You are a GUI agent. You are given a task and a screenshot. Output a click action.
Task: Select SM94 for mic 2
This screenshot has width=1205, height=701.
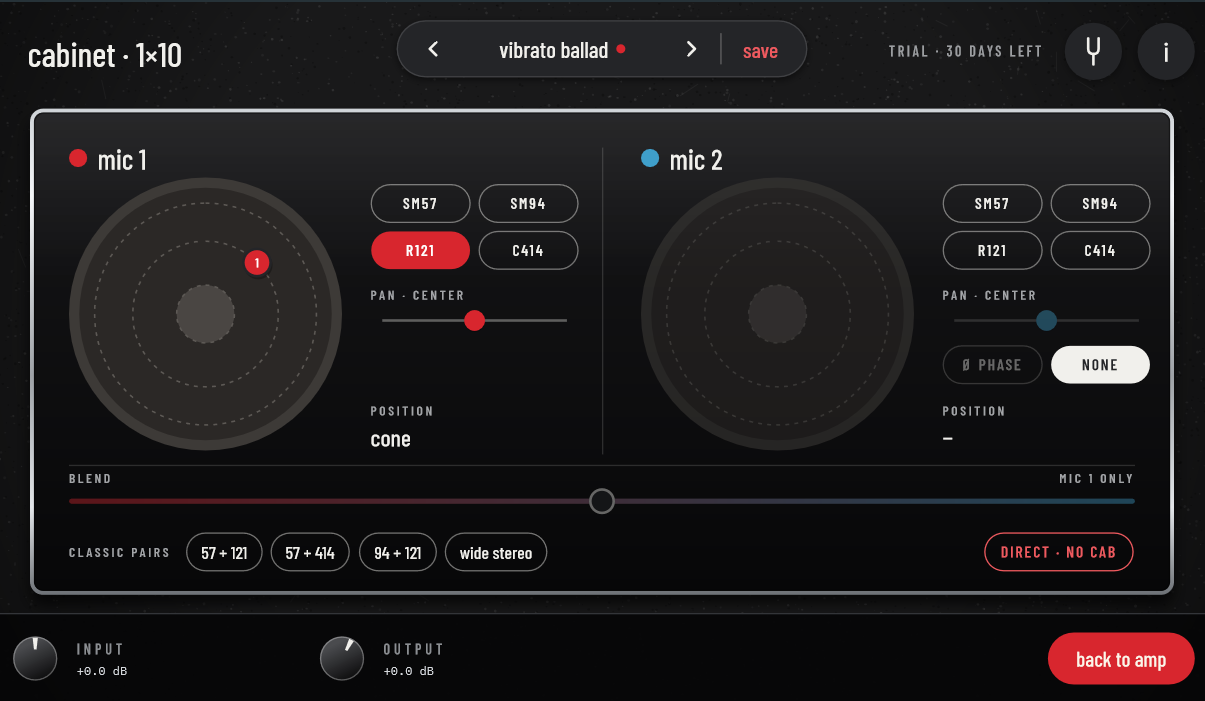pos(1100,204)
